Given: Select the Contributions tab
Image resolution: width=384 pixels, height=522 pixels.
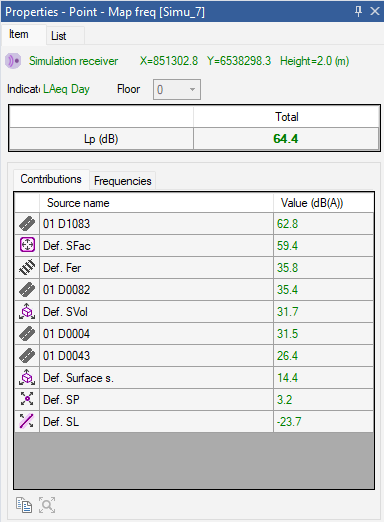Looking at the screenshot, I should (51, 179).
